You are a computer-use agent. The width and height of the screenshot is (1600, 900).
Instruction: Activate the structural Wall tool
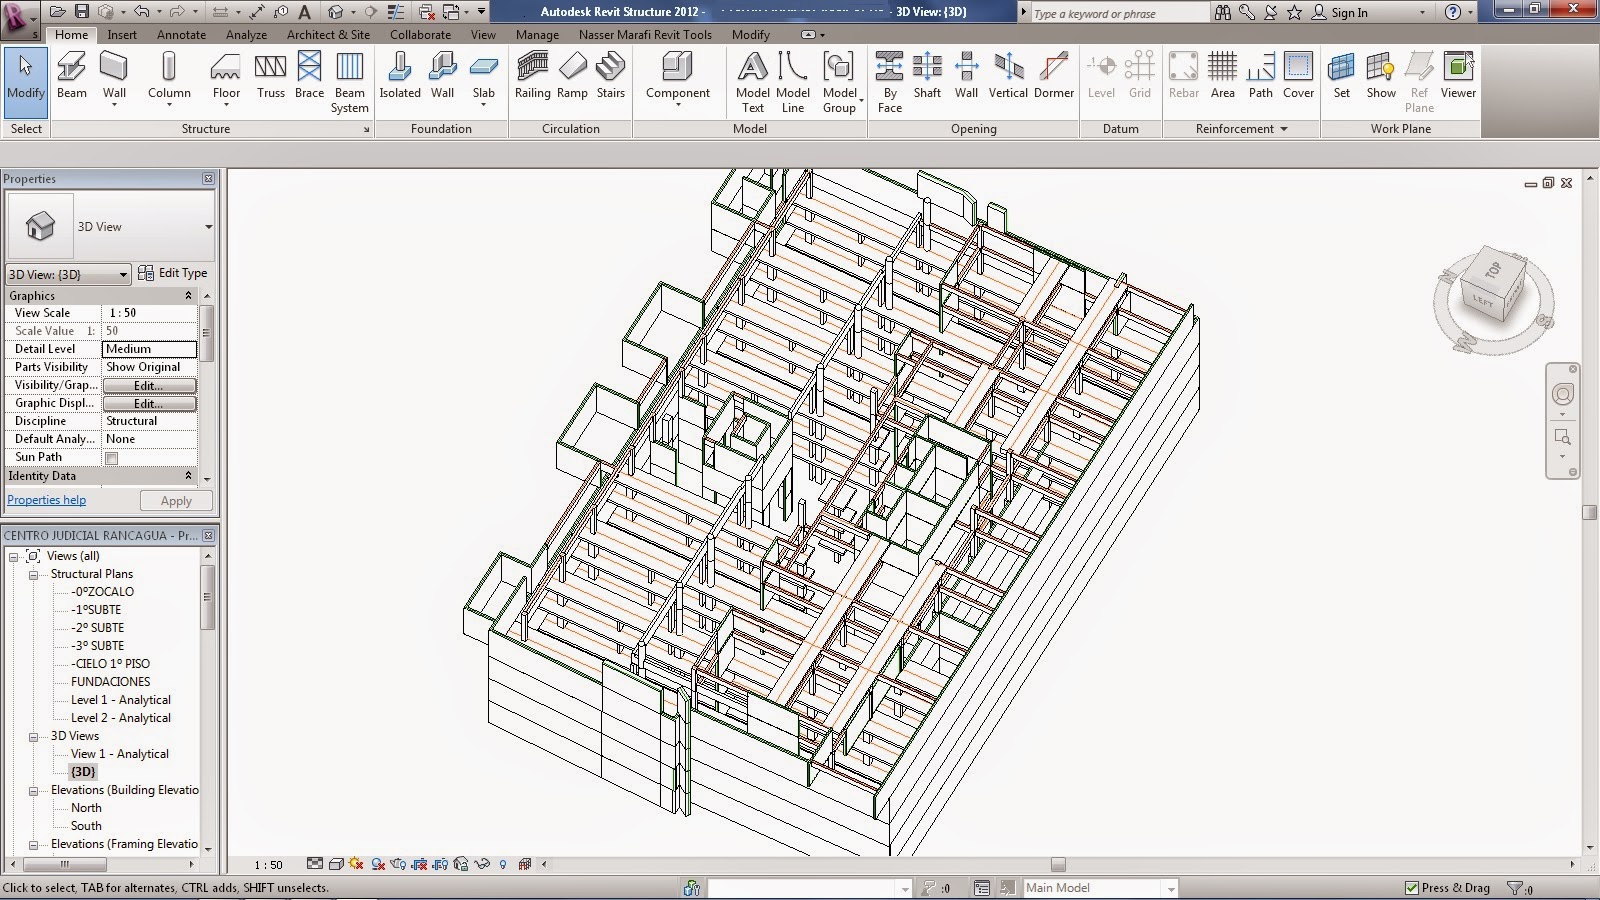[x=114, y=75]
